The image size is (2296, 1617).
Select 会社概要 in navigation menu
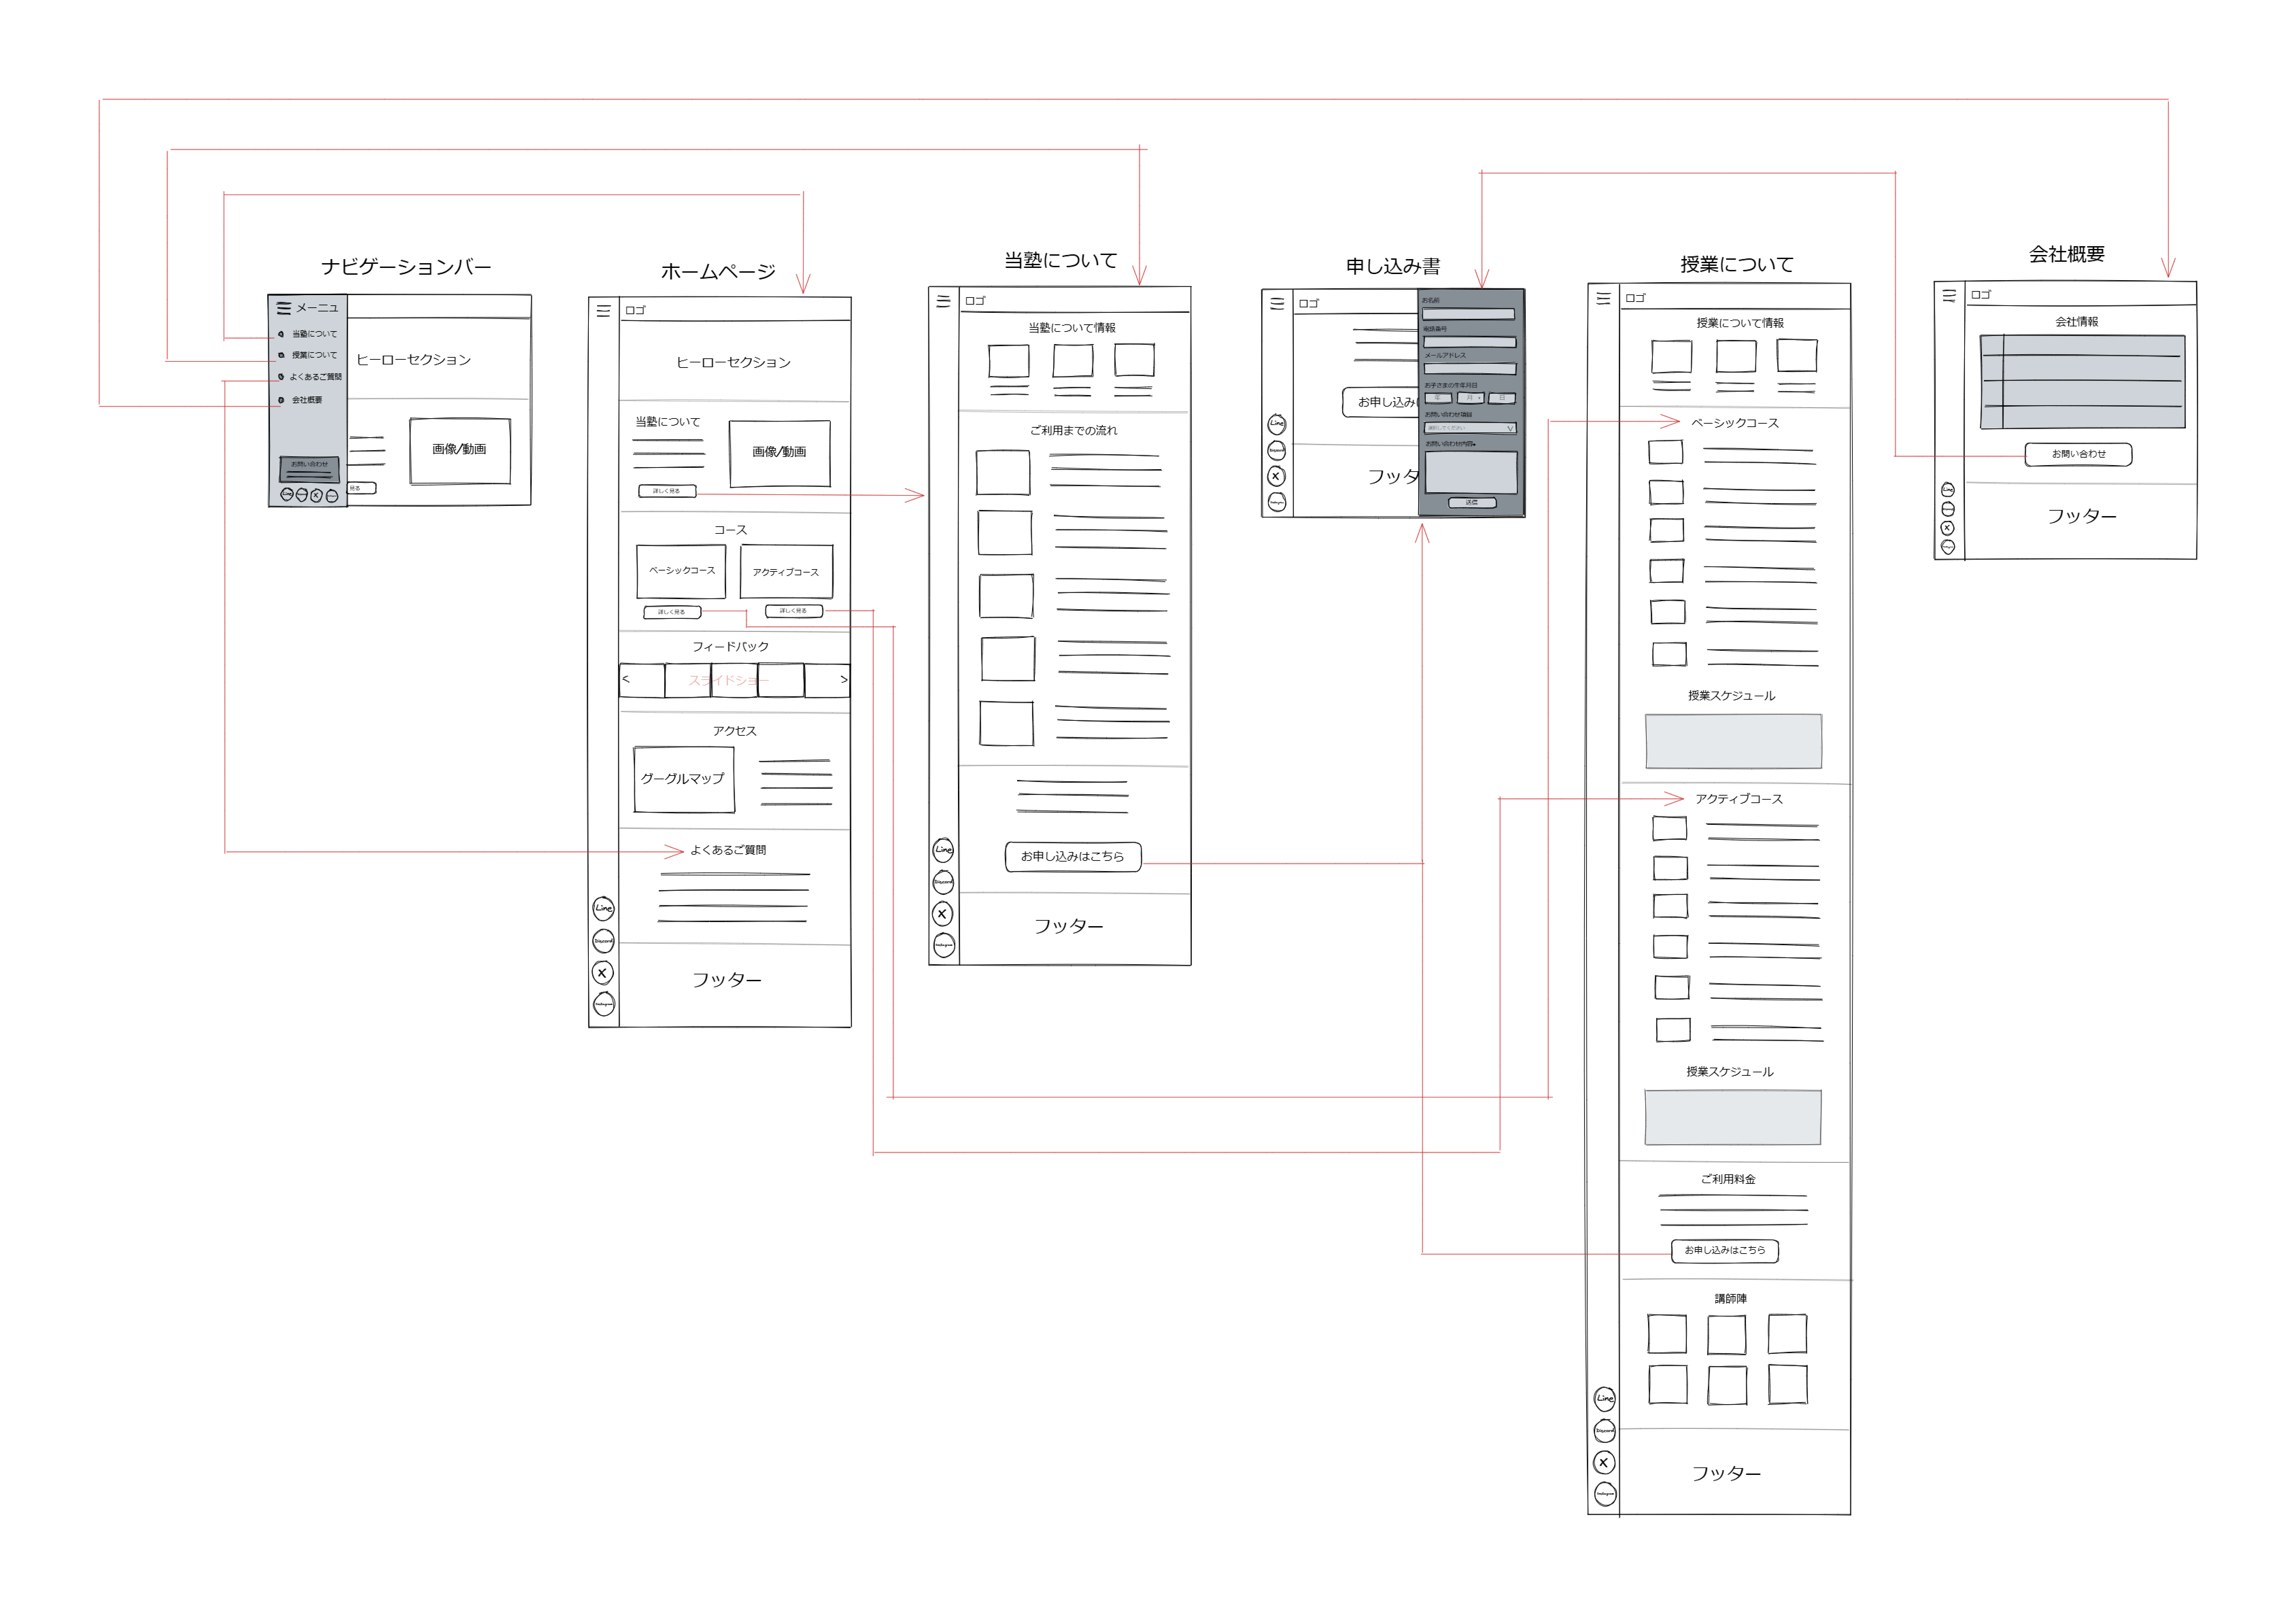point(307,400)
